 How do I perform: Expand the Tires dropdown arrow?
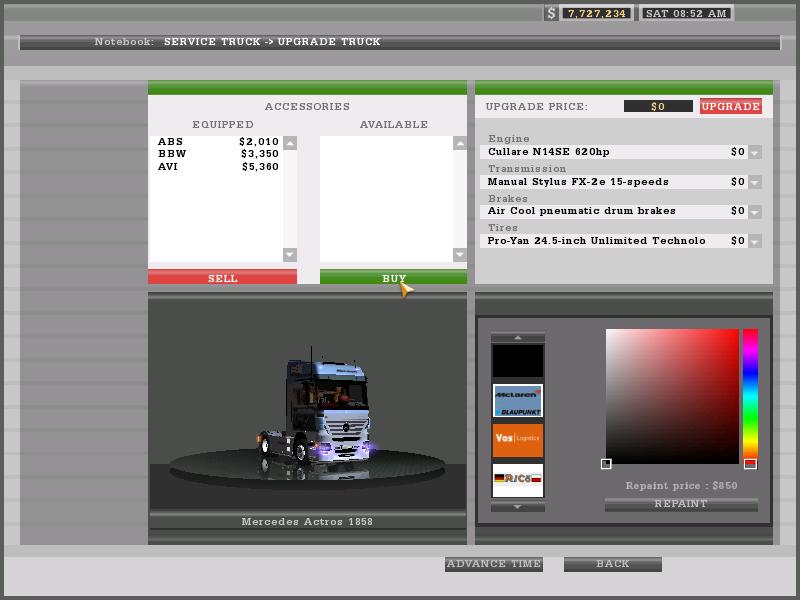click(754, 241)
